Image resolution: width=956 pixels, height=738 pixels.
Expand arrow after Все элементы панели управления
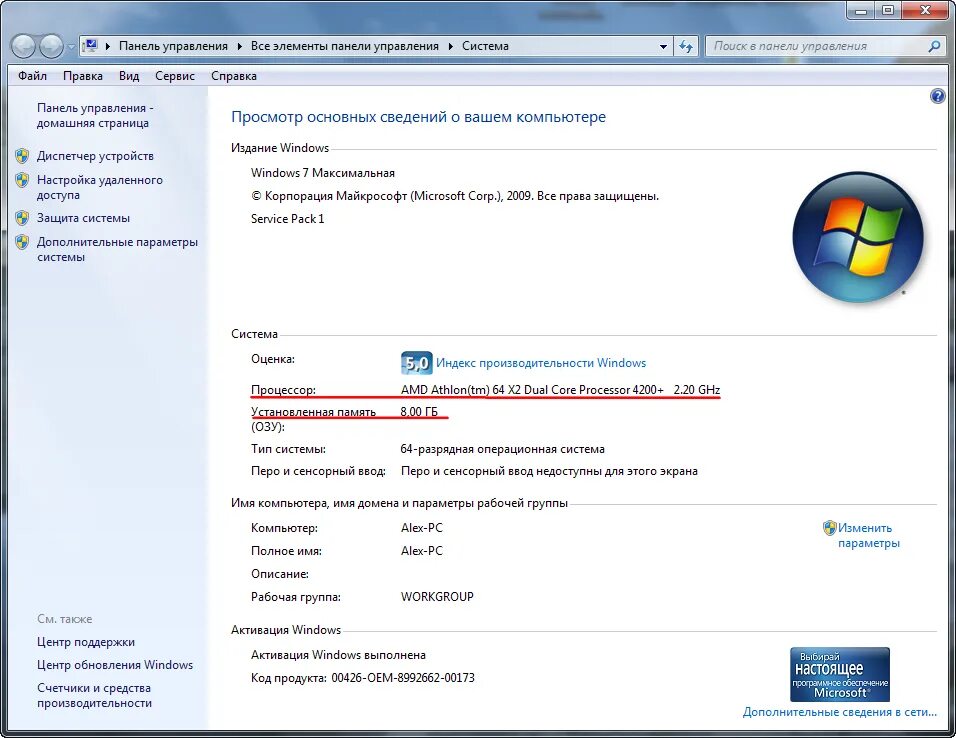451,46
